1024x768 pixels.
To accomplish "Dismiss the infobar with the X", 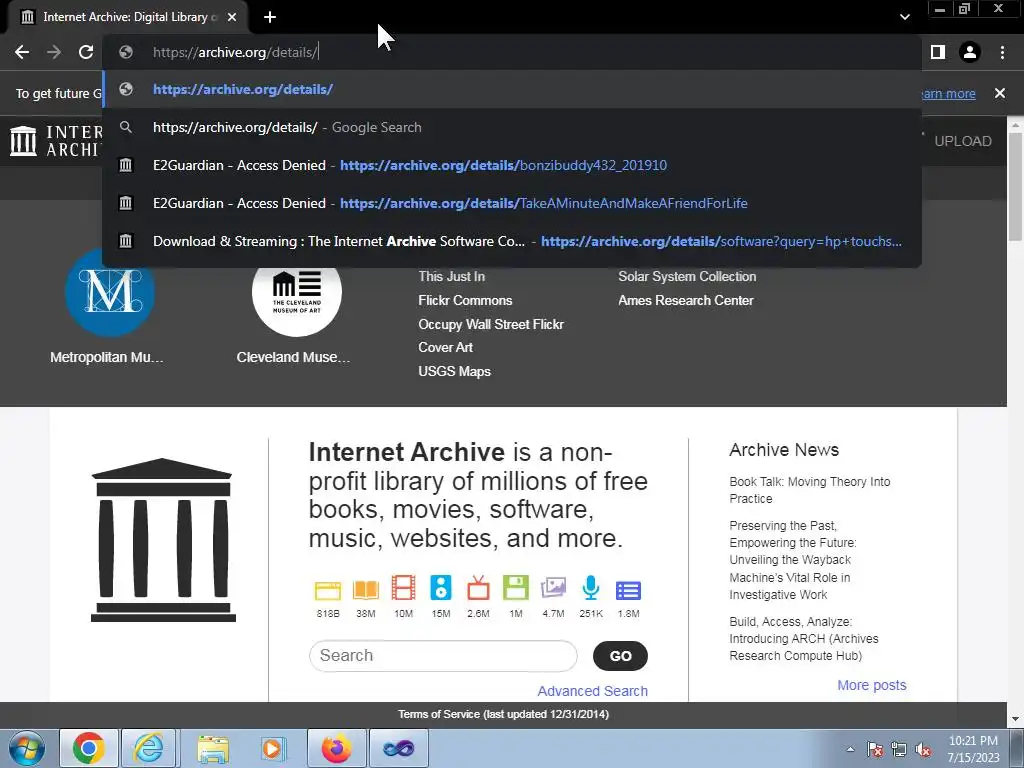I will pyautogui.click(x=1000, y=93).
